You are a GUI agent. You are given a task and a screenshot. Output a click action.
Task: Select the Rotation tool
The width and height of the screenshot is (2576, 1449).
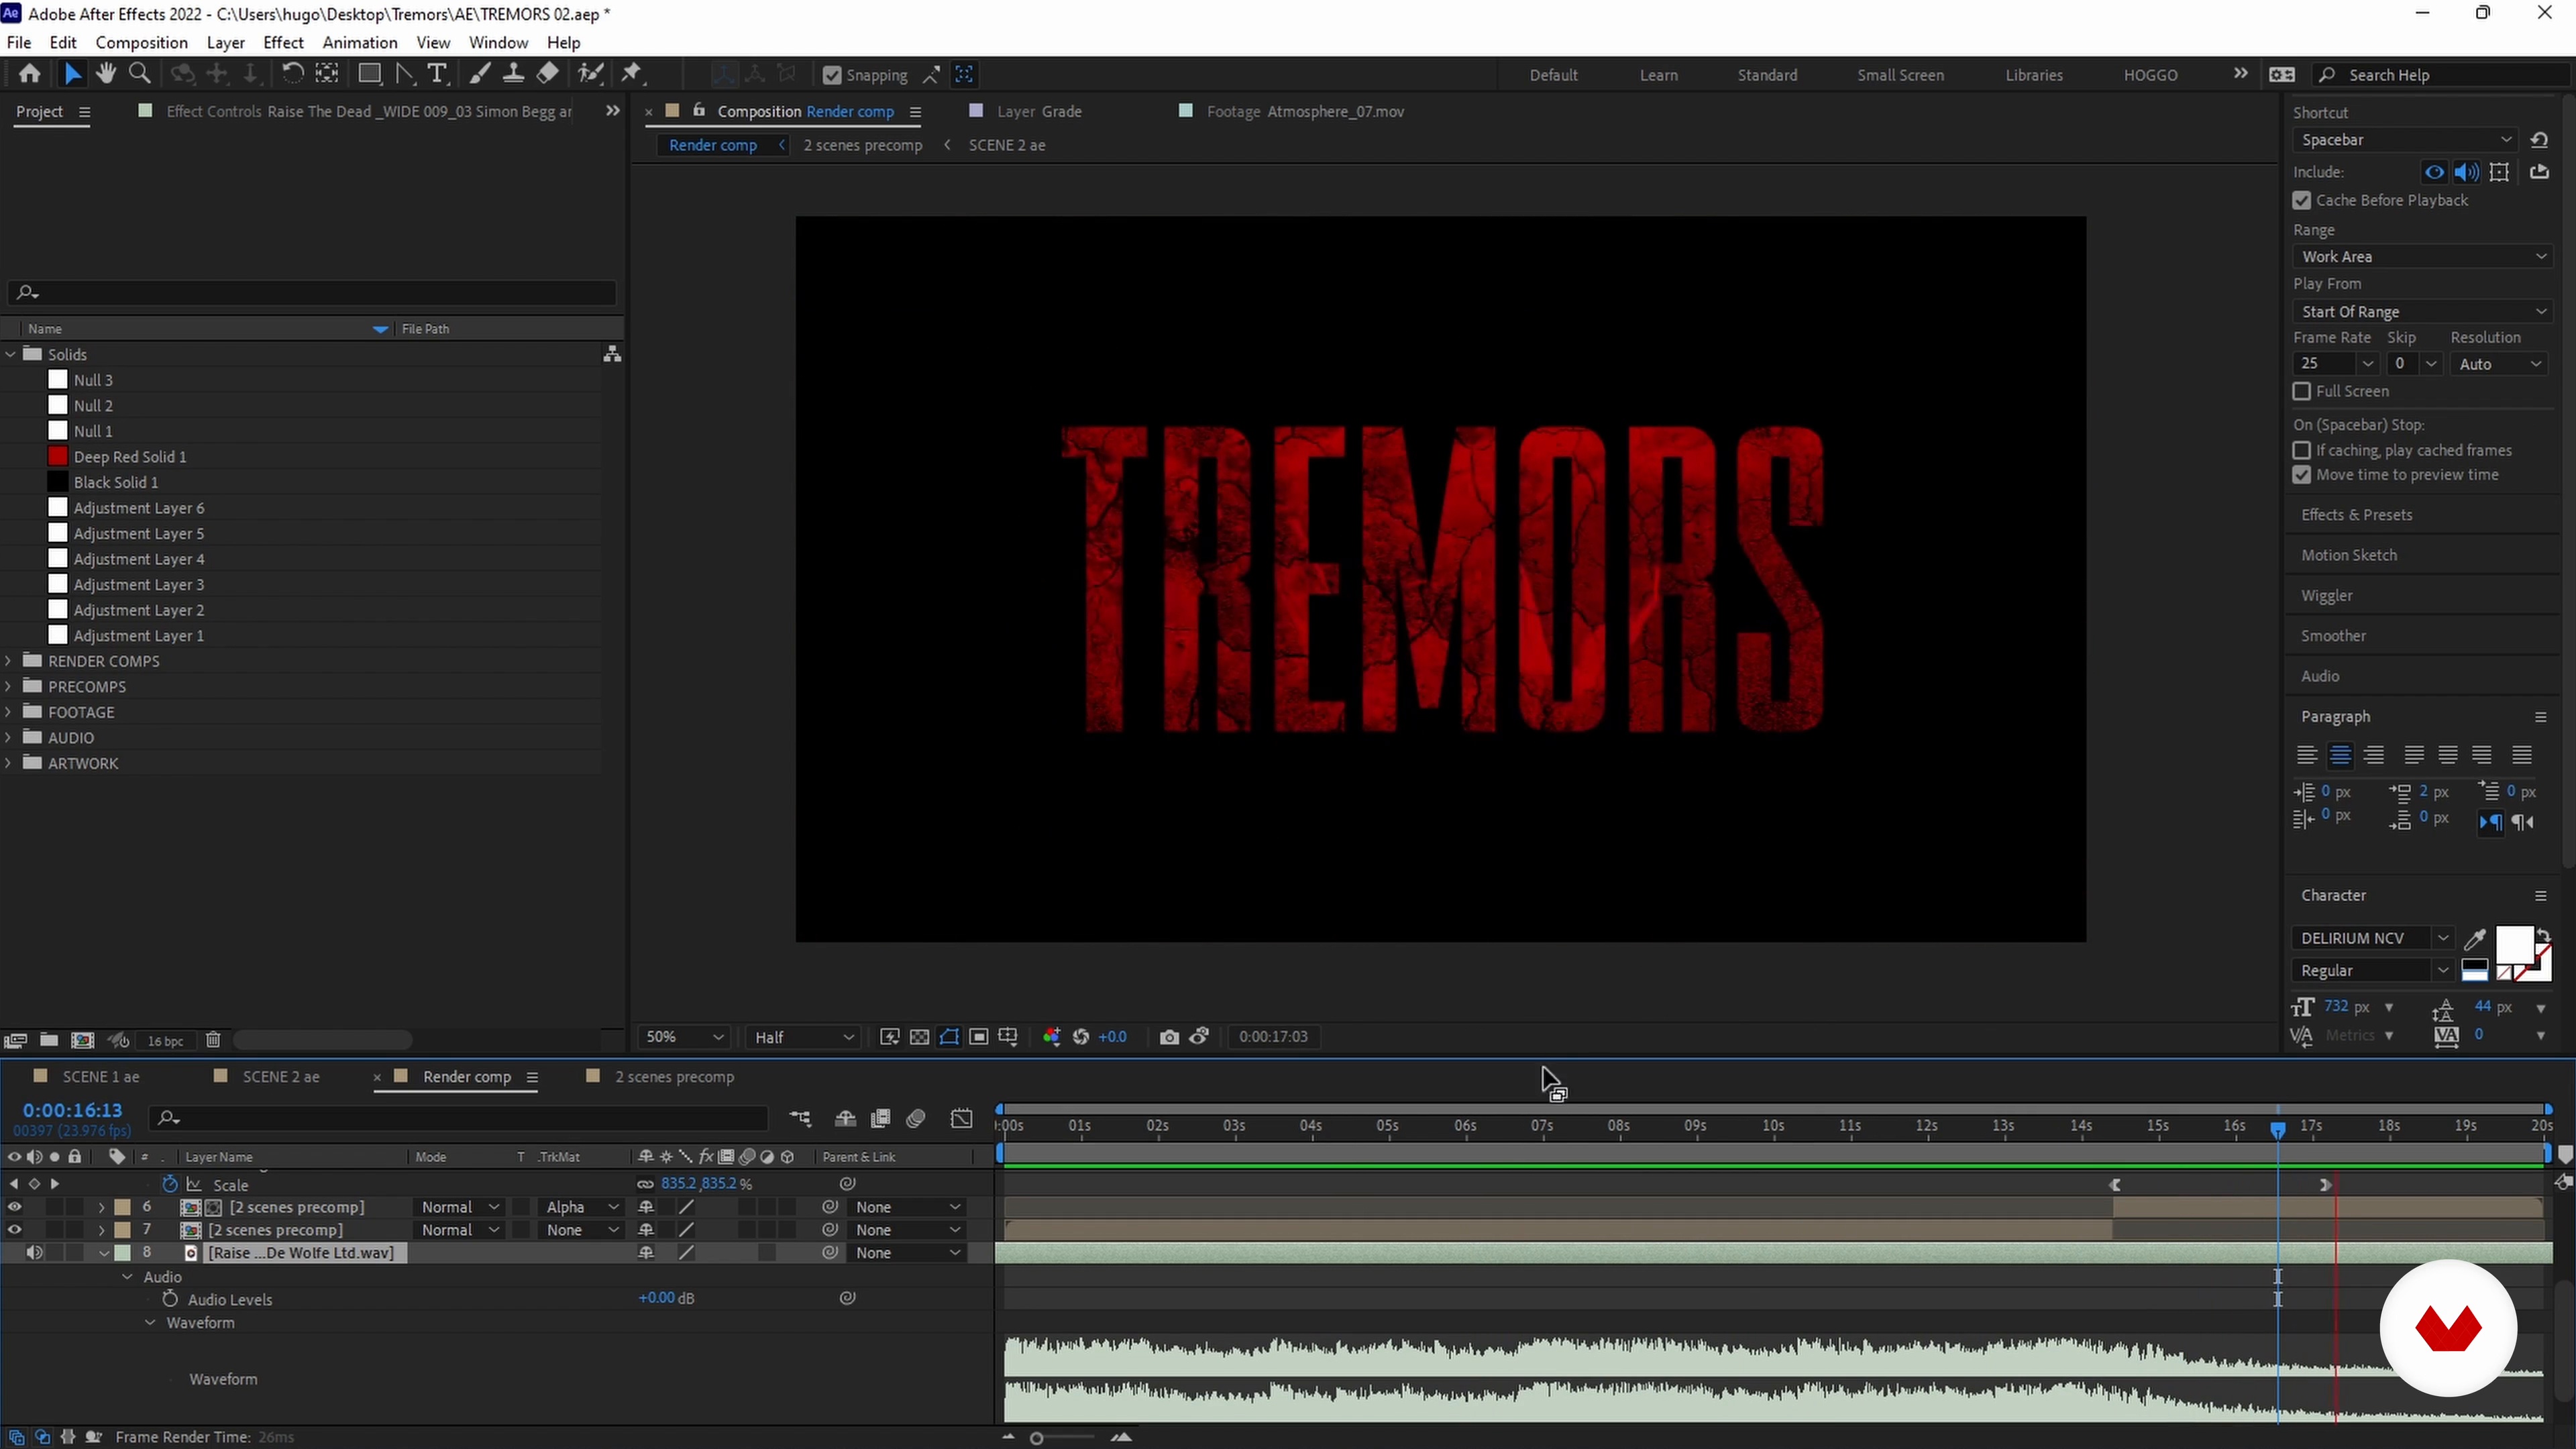(292, 74)
